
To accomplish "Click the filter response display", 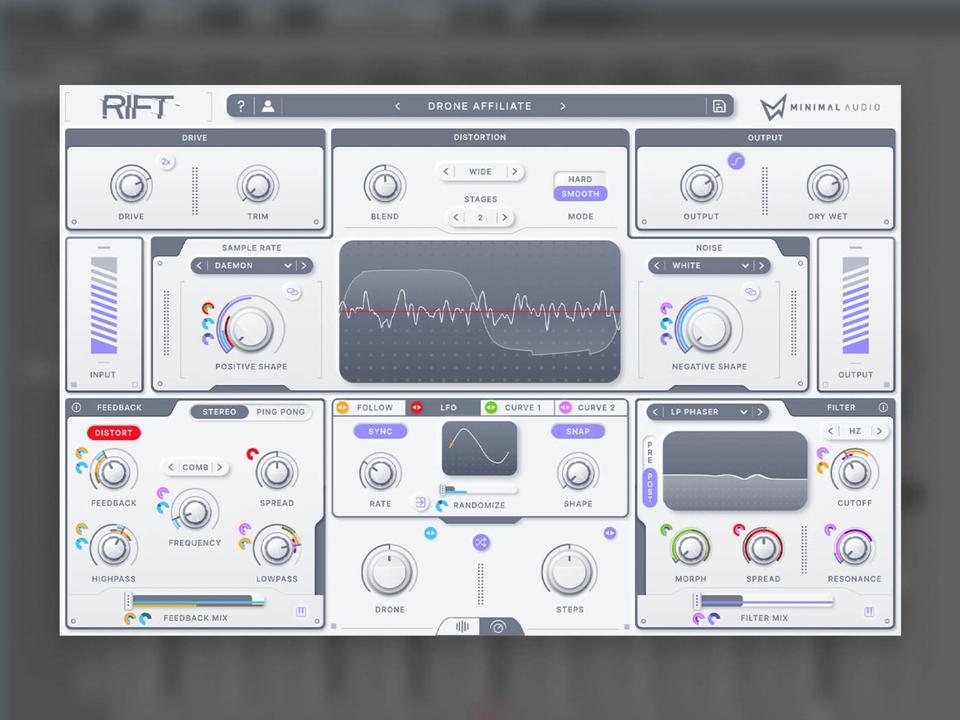I will point(735,470).
